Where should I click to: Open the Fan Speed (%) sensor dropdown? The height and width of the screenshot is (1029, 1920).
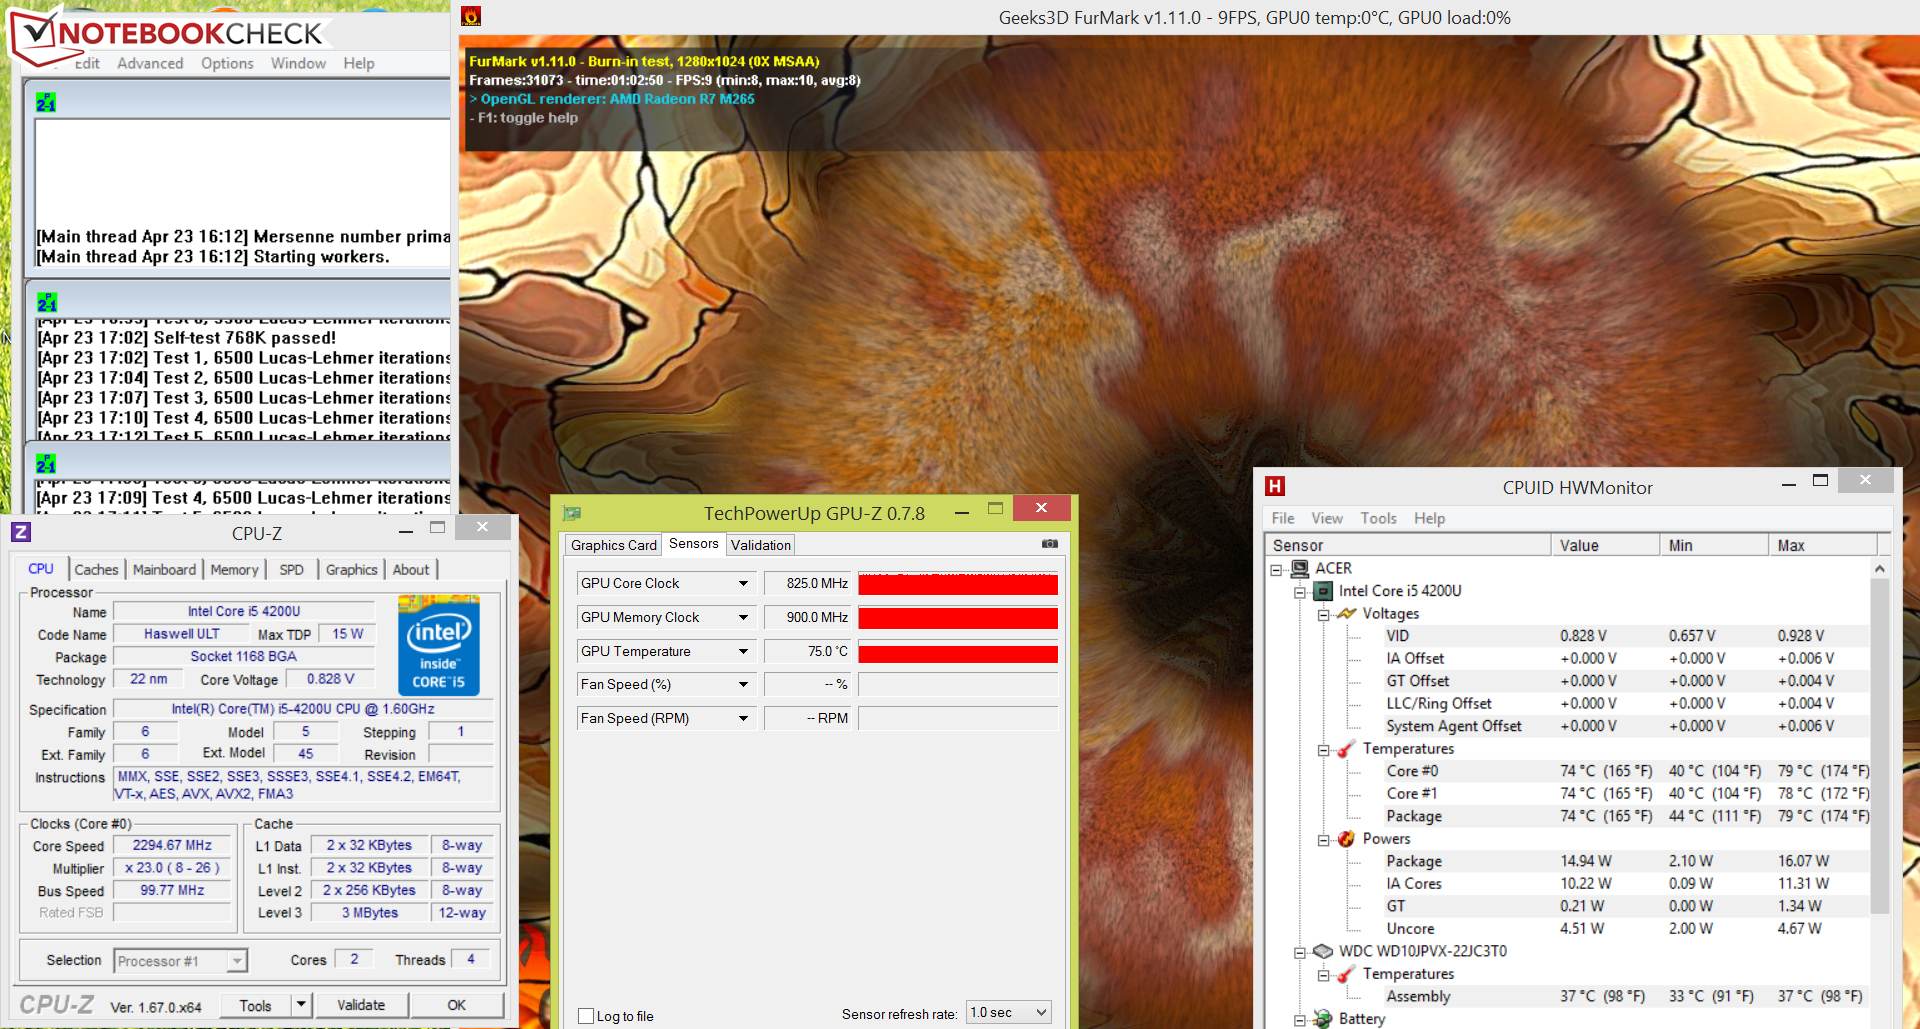coord(743,684)
